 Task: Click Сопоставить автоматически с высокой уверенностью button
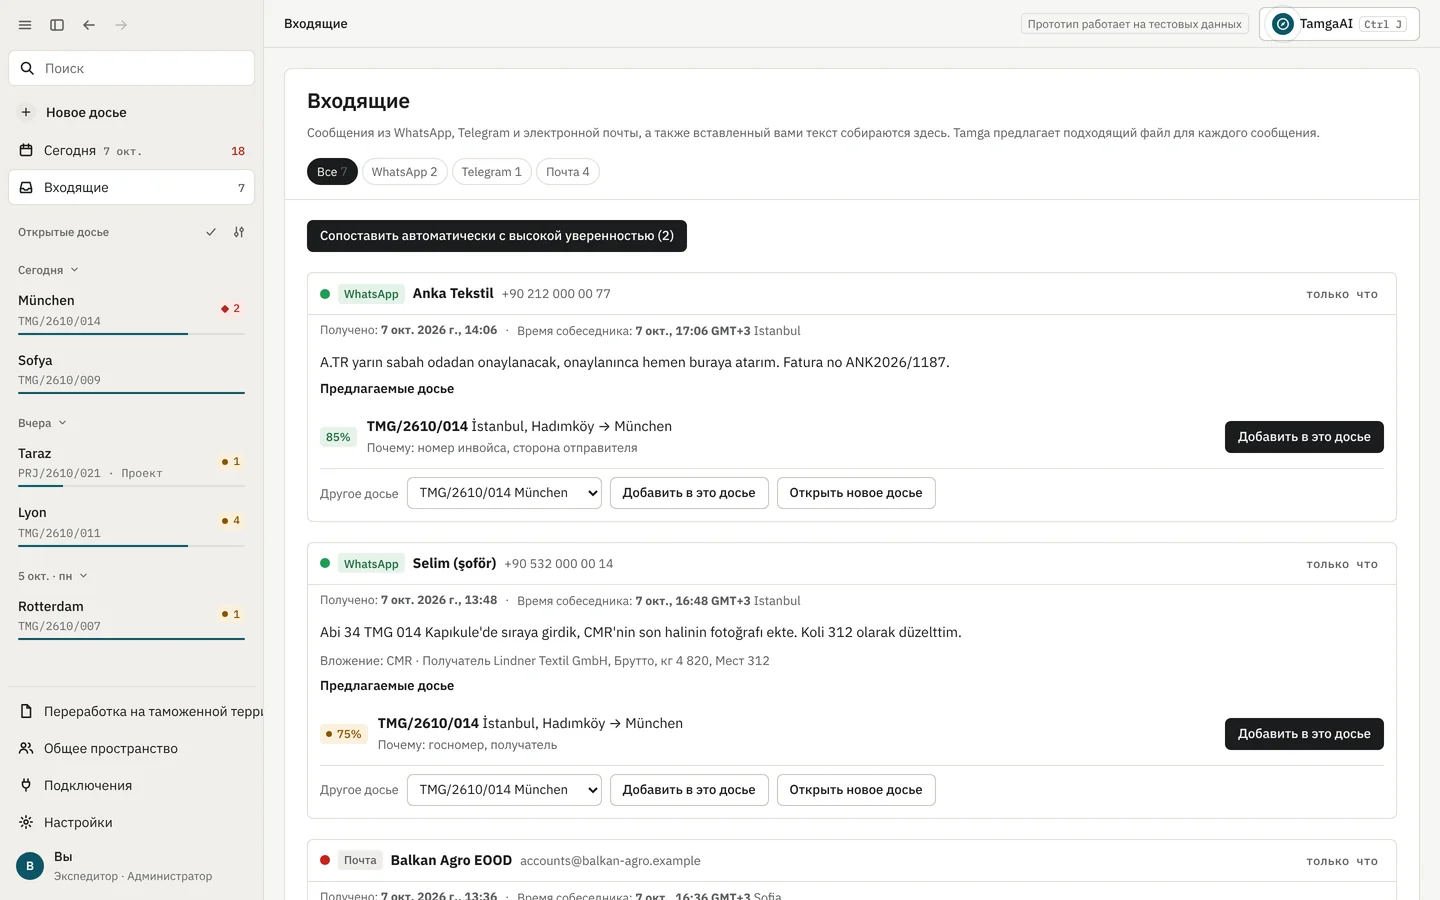(x=497, y=236)
